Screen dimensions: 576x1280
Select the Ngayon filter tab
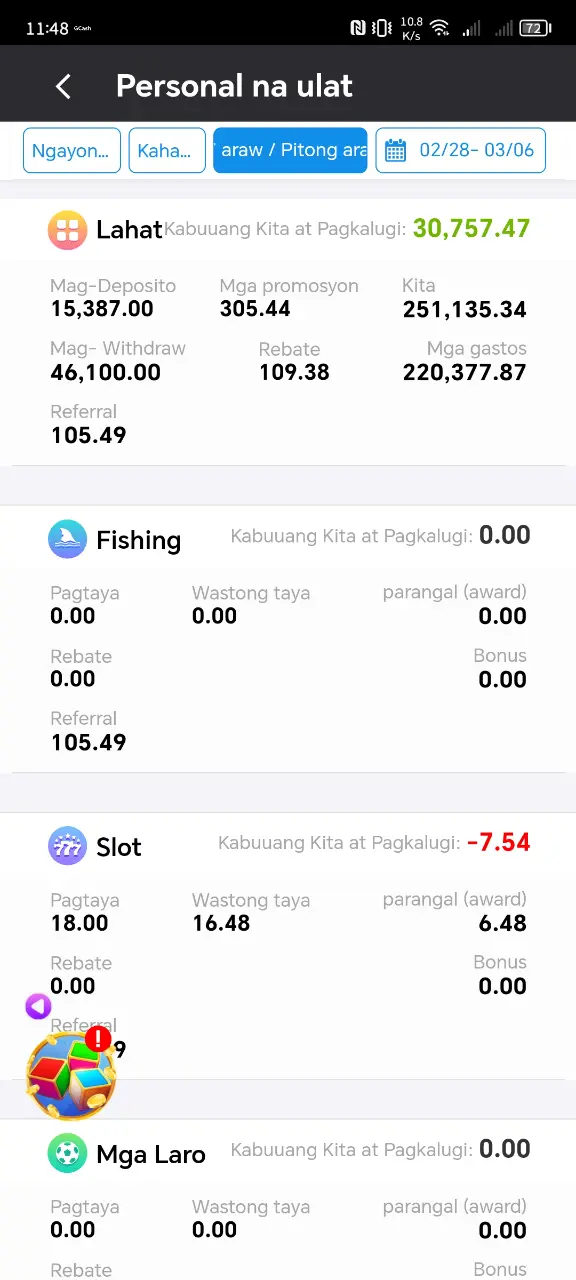72,151
